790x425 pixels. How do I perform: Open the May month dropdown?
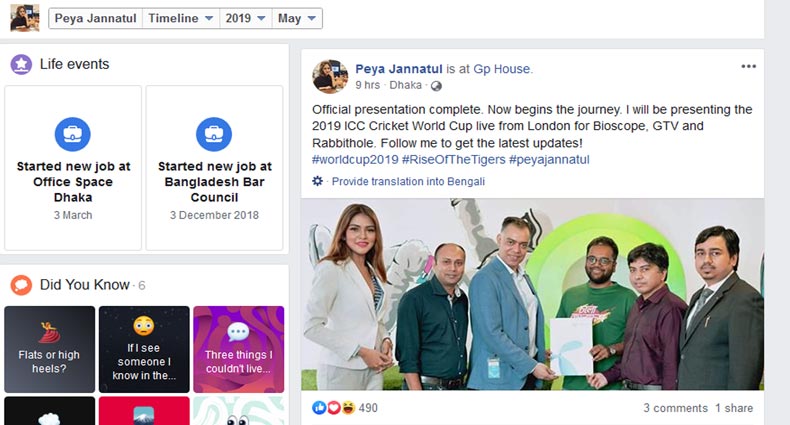297,18
